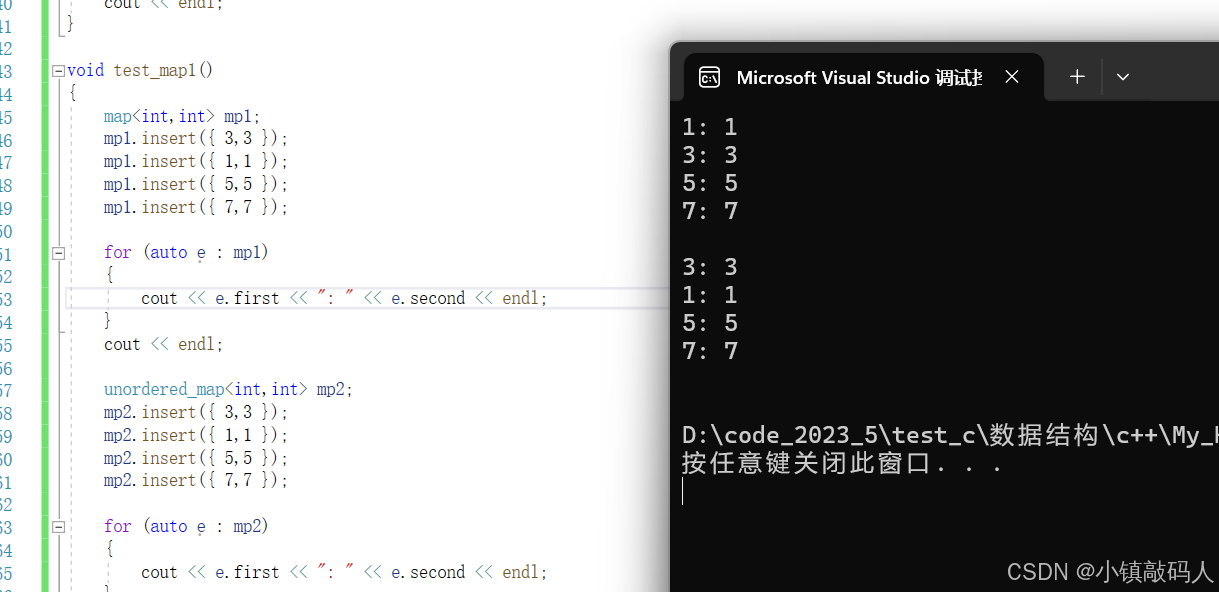This screenshot has height=592, width=1219.
Task: Open the terminal profile dropdown chevron
Action: [1123, 77]
